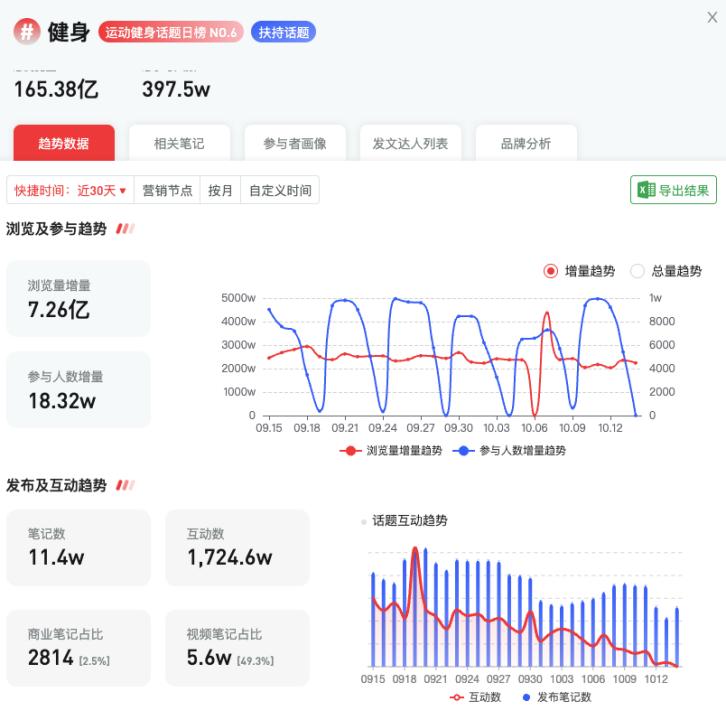Switch to the 参与者画像 tab

[295, 143]
